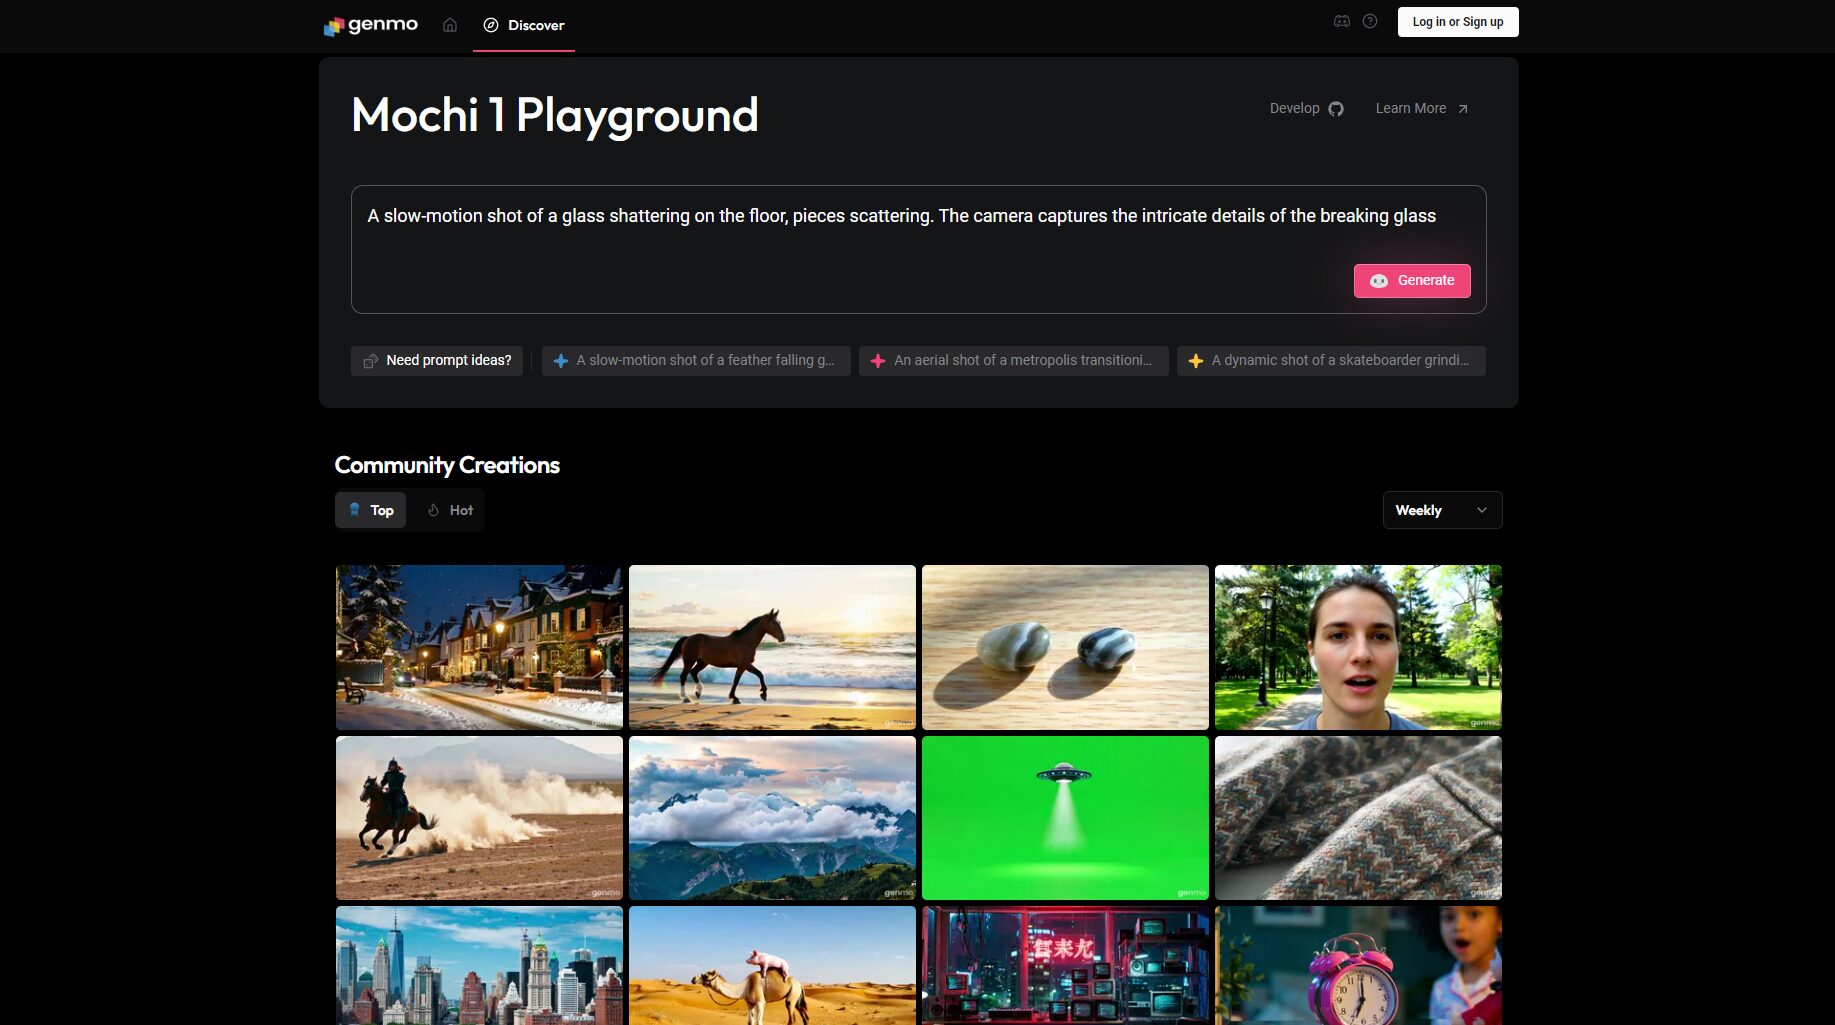
Task: Open the horse on beach video
Action: (772, 647)
